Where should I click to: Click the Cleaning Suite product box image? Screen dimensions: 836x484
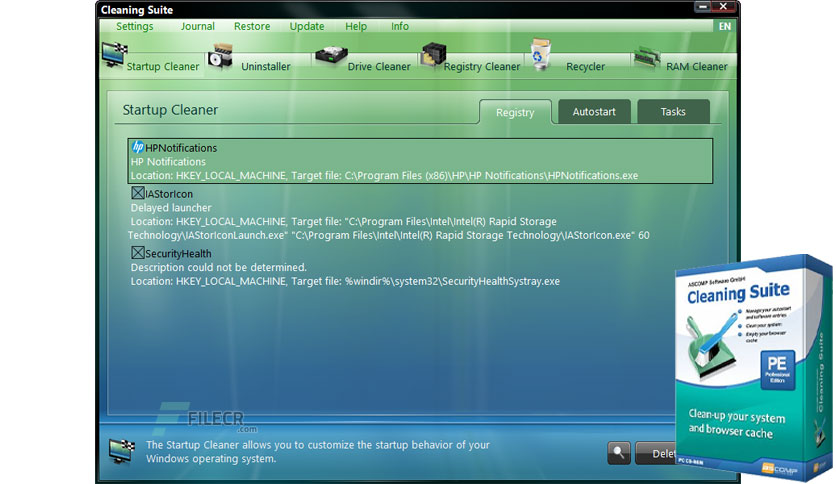tap(754, 367)
